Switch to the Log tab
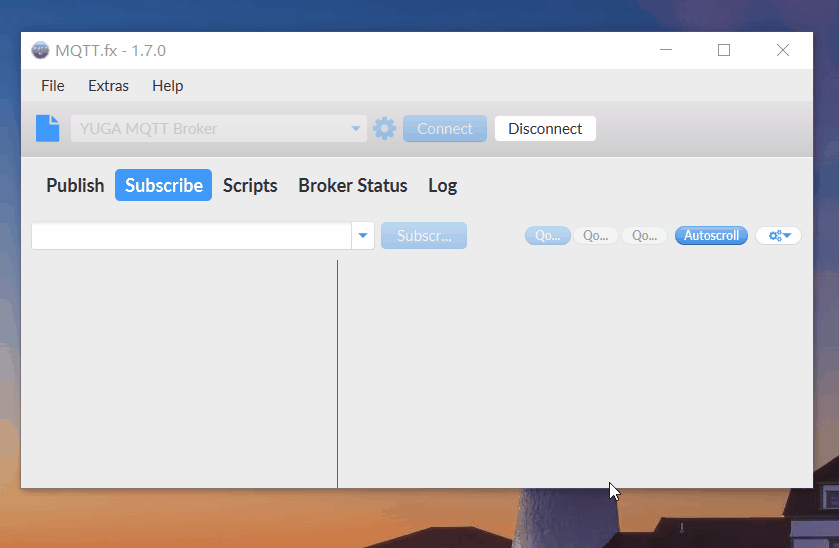This screenshot has height=548, width=839. click(x=443, y=185)
